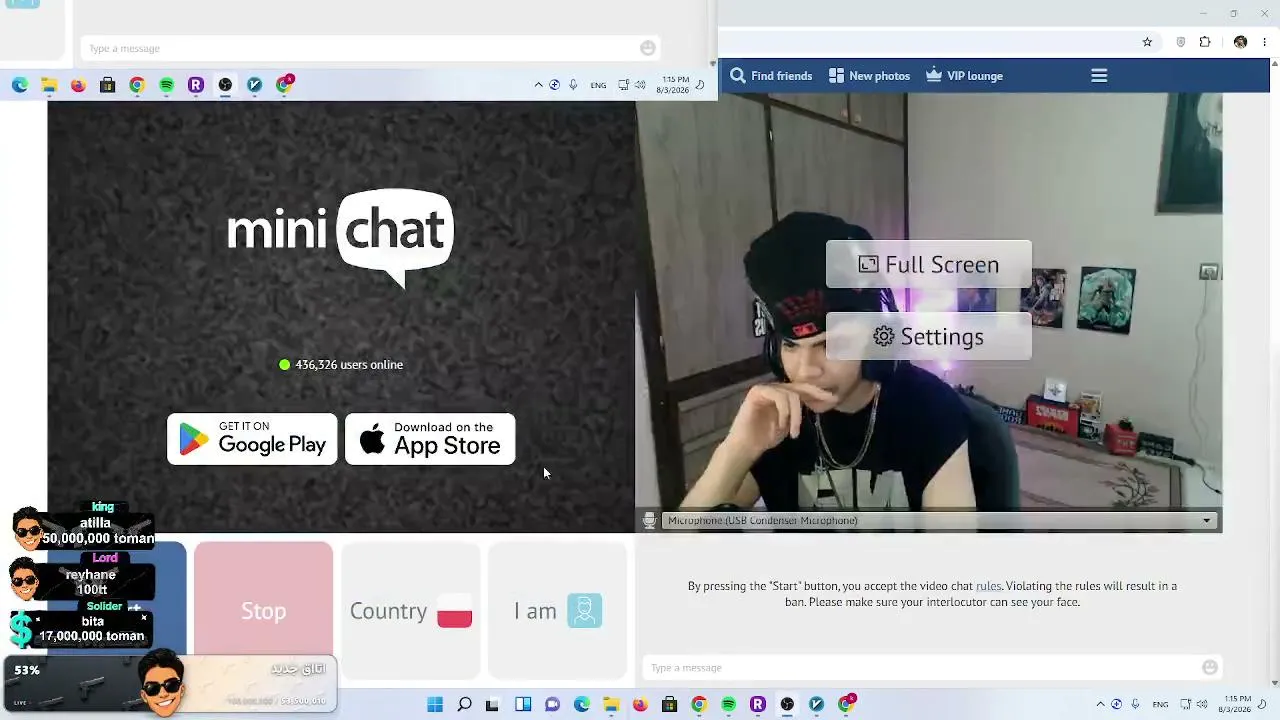The width and height of the screenshot is (1280, 720).
Task: Open Chrome with notification badge in bottom taskbar
Action: tap(847, 703)
